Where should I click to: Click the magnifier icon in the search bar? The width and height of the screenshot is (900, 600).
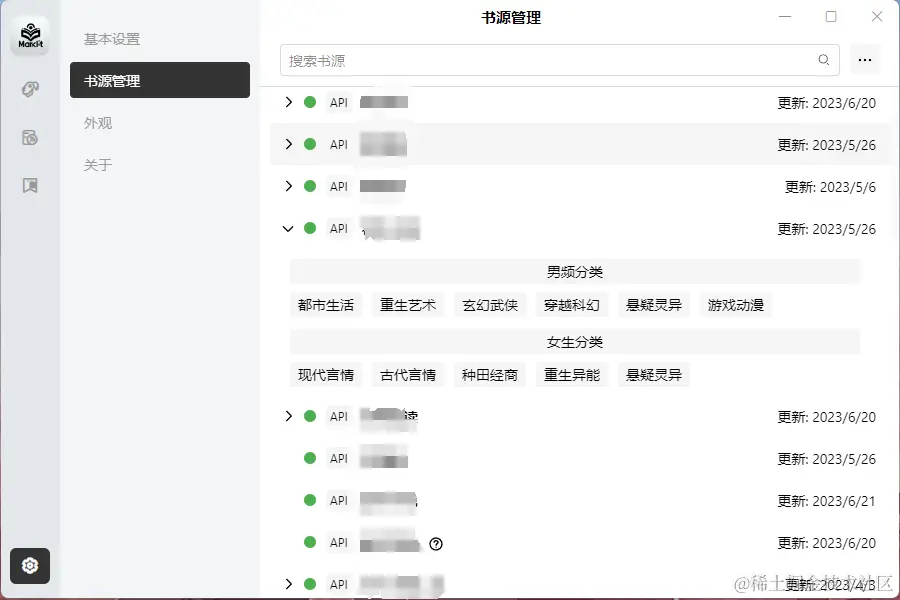pos(823,60)
